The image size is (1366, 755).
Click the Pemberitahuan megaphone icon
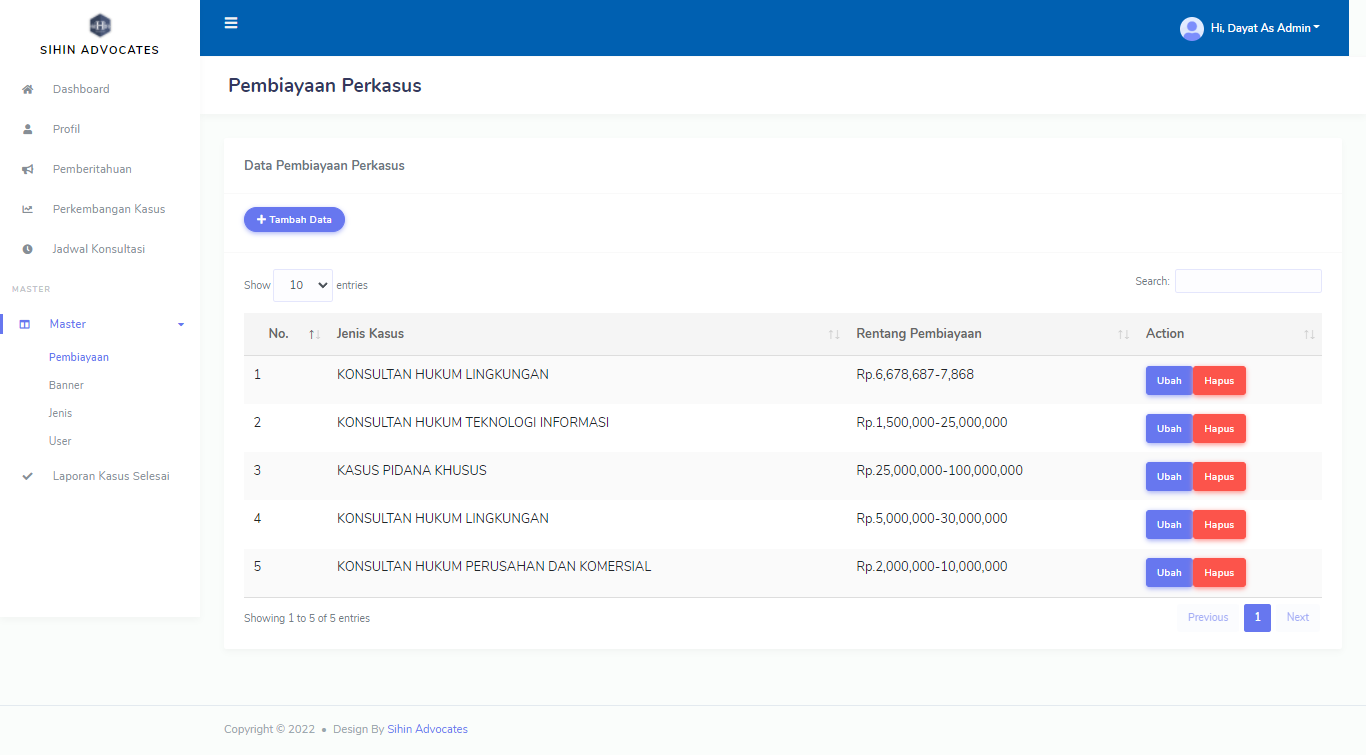(x=27, y=169)
